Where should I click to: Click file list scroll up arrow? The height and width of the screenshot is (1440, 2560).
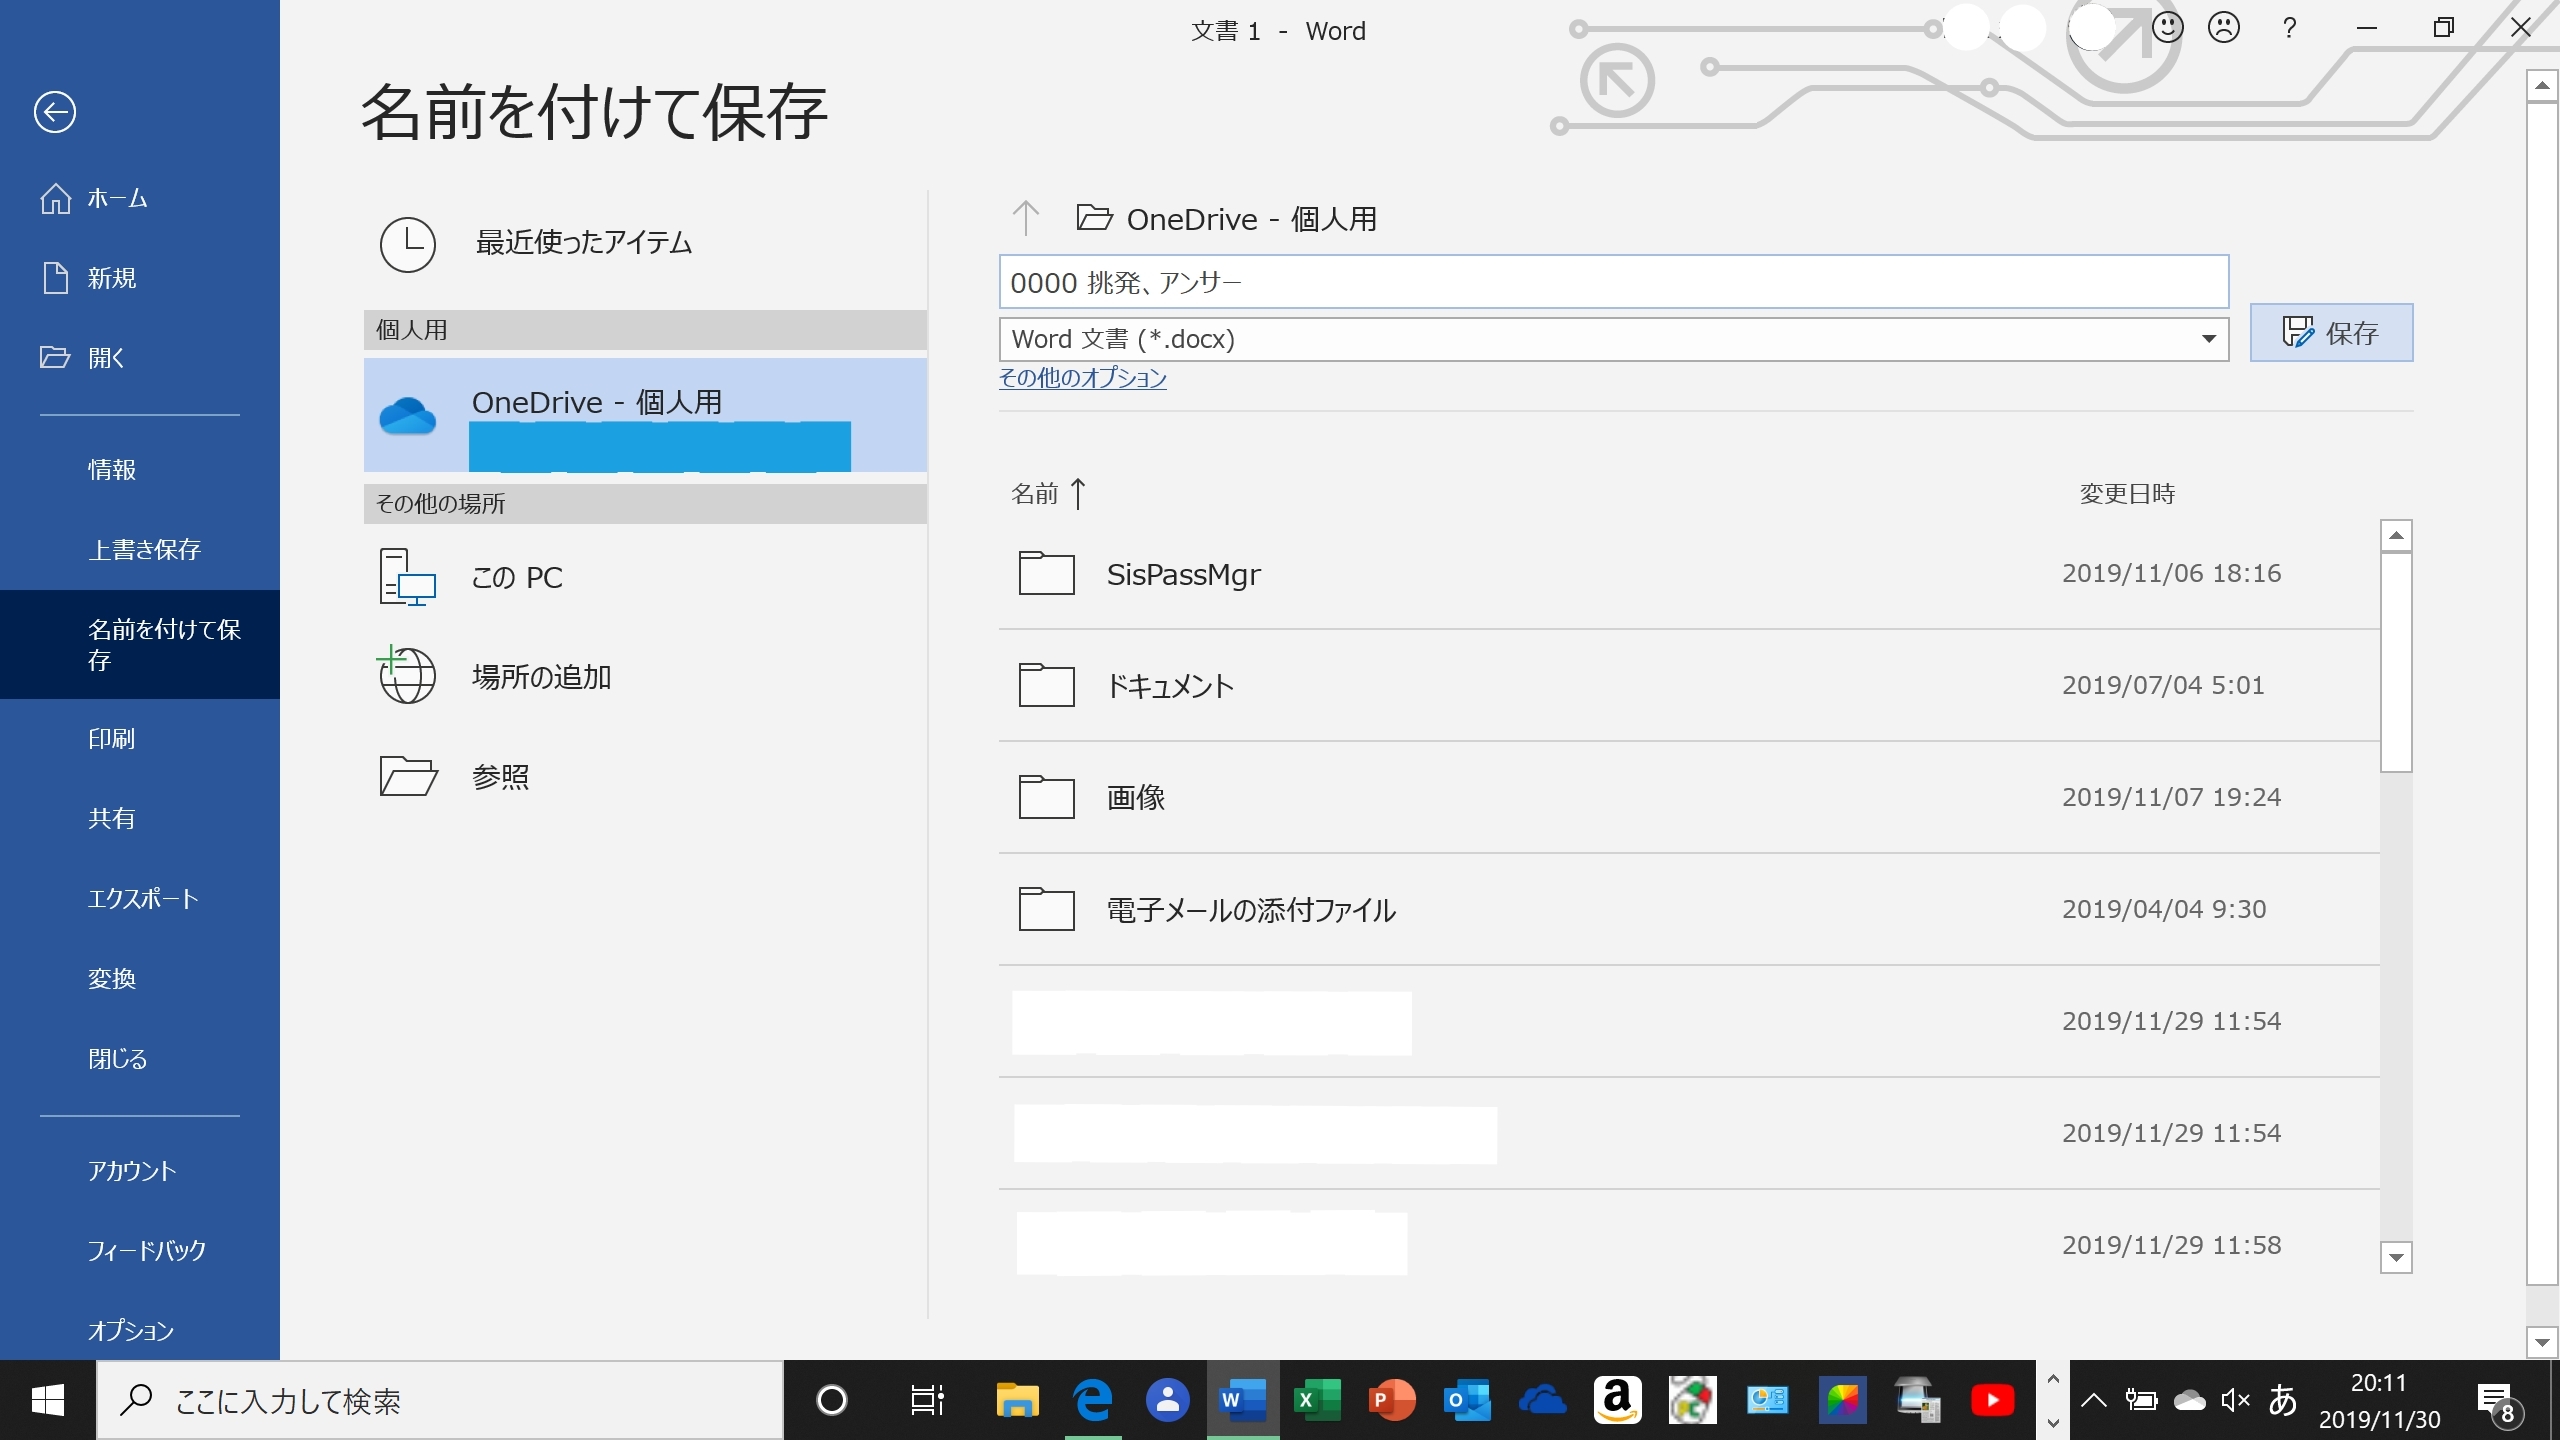click(x=2396, y=536)
